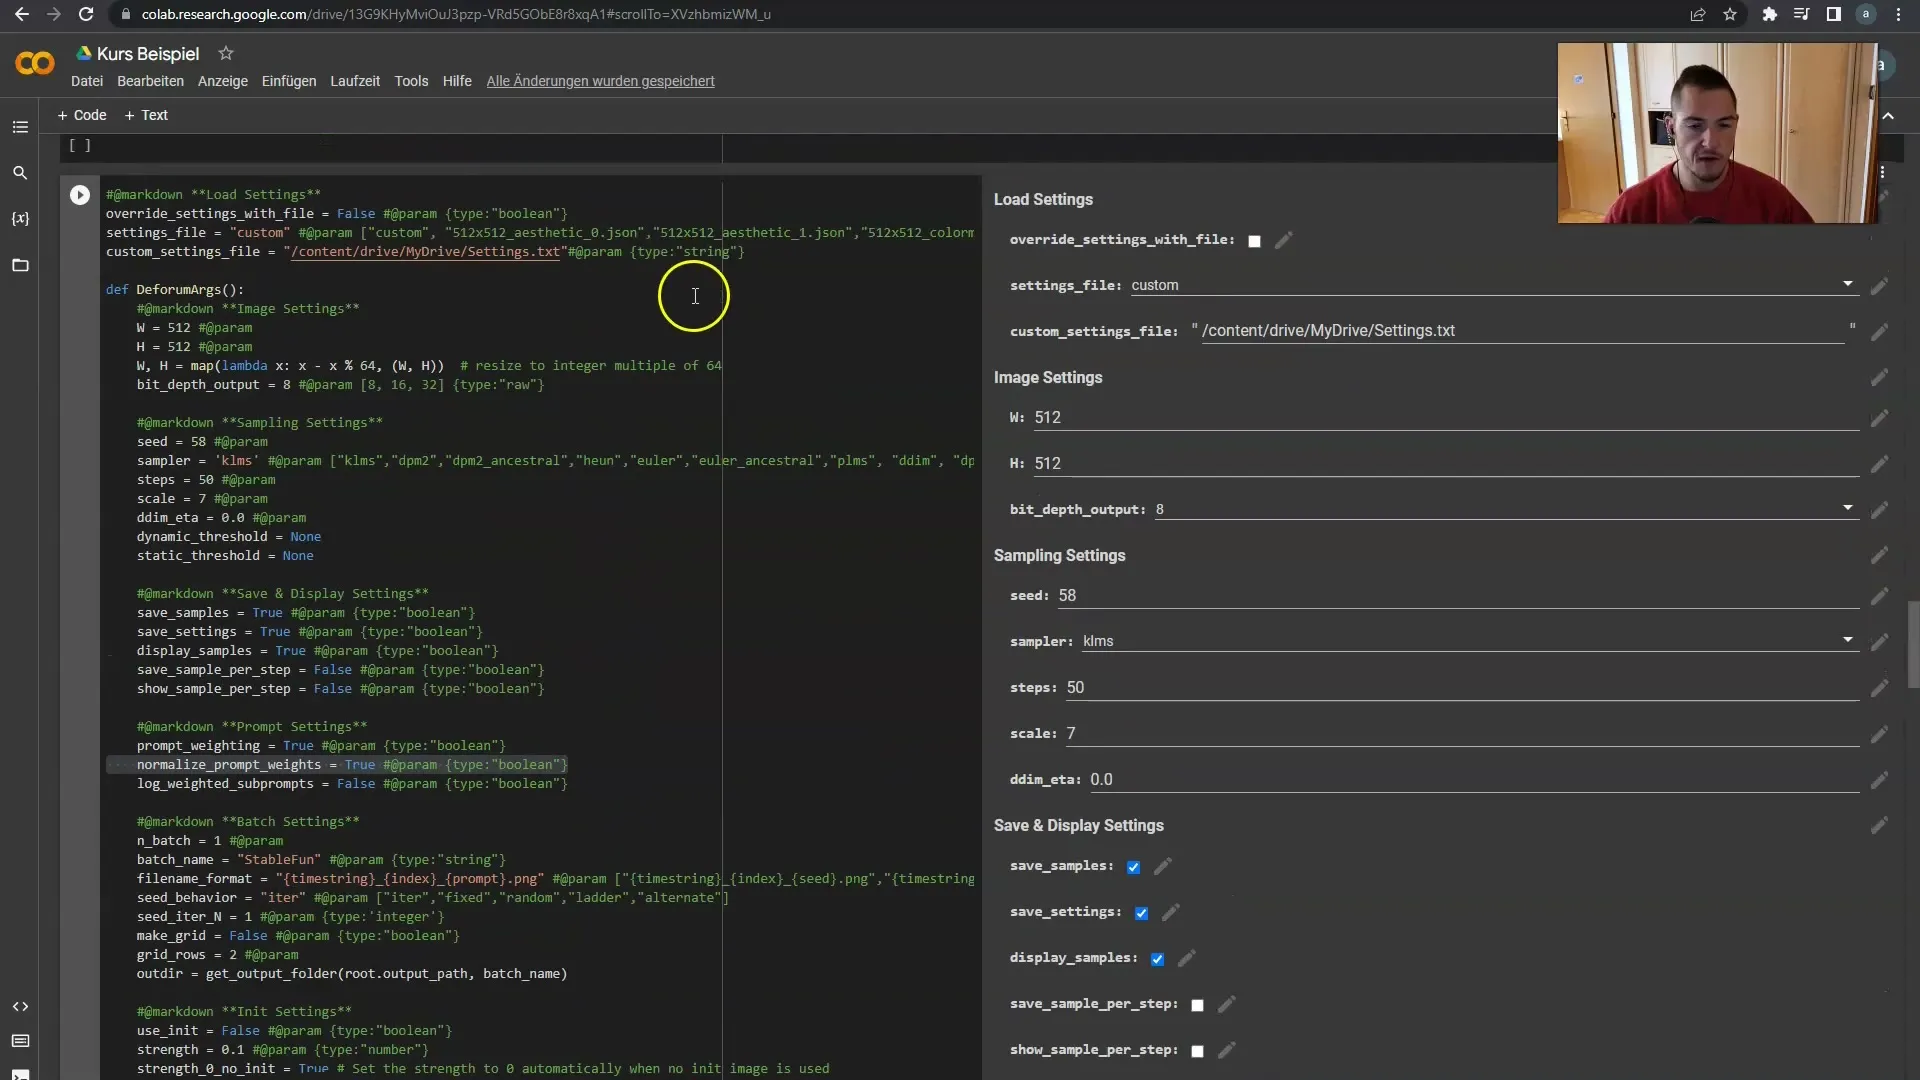Viewport: 1920px width, 1080px height.
Task: Click the Colab logo
Action: click(x=35, y=64)
